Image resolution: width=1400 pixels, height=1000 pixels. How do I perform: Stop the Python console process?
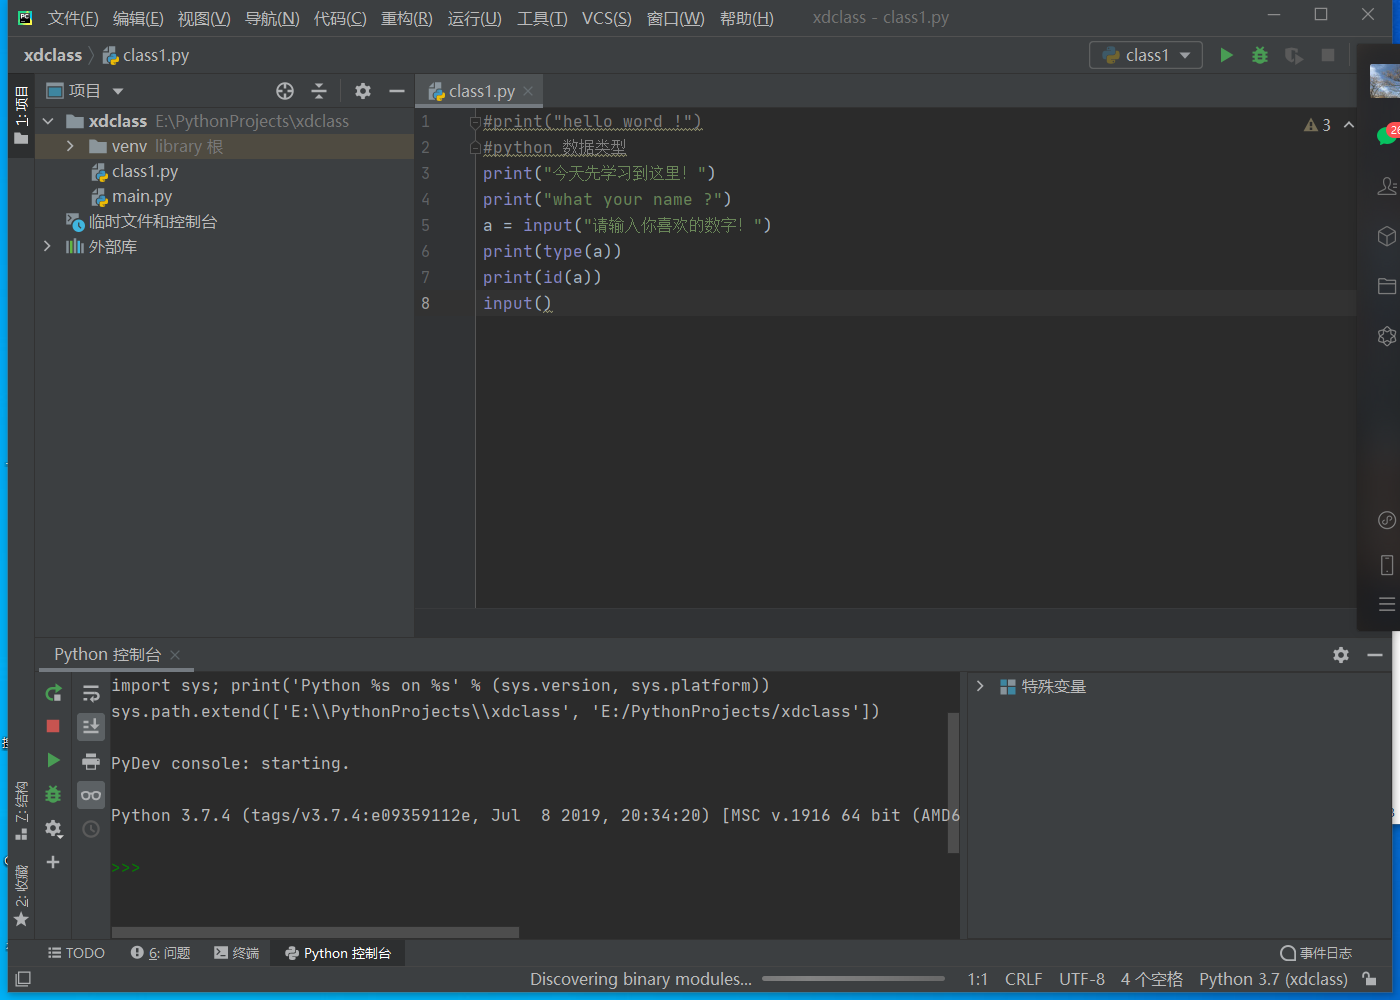coord(54,726)
